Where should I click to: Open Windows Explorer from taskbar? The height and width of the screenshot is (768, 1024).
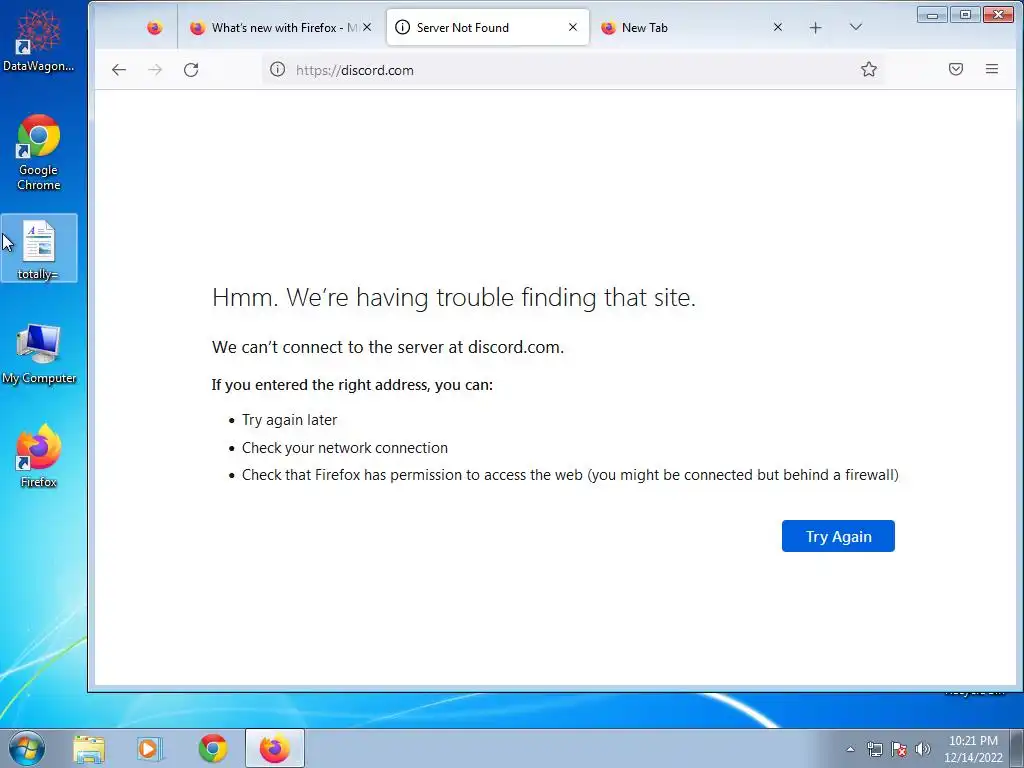[x=89, y=749]
